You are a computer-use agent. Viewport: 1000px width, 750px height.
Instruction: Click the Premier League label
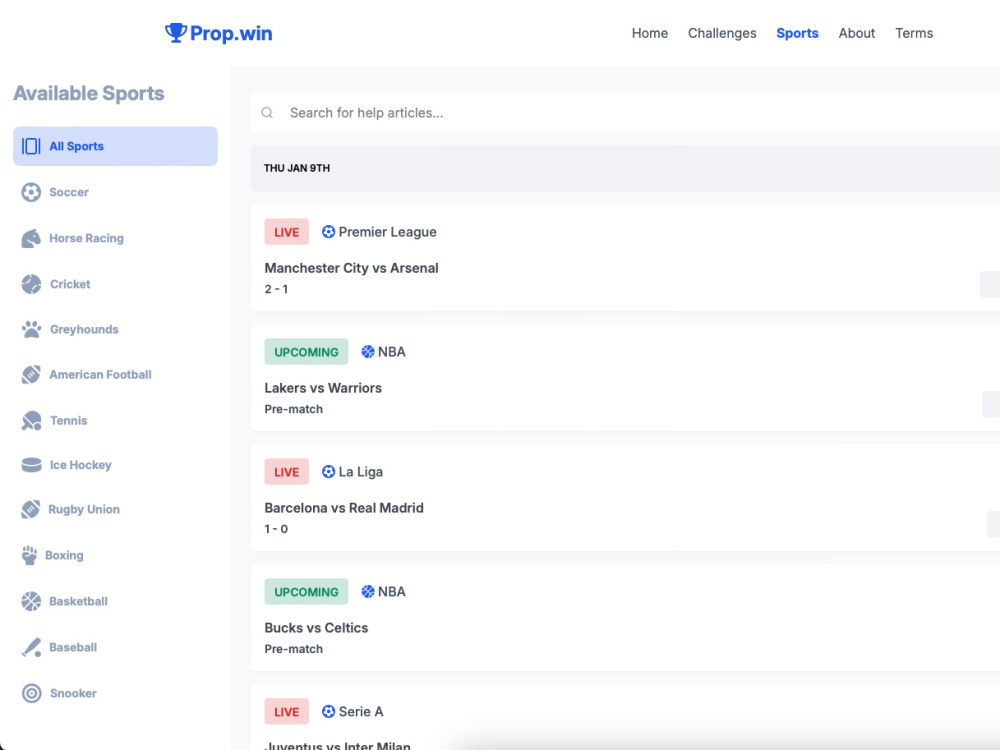coord(388,232)
